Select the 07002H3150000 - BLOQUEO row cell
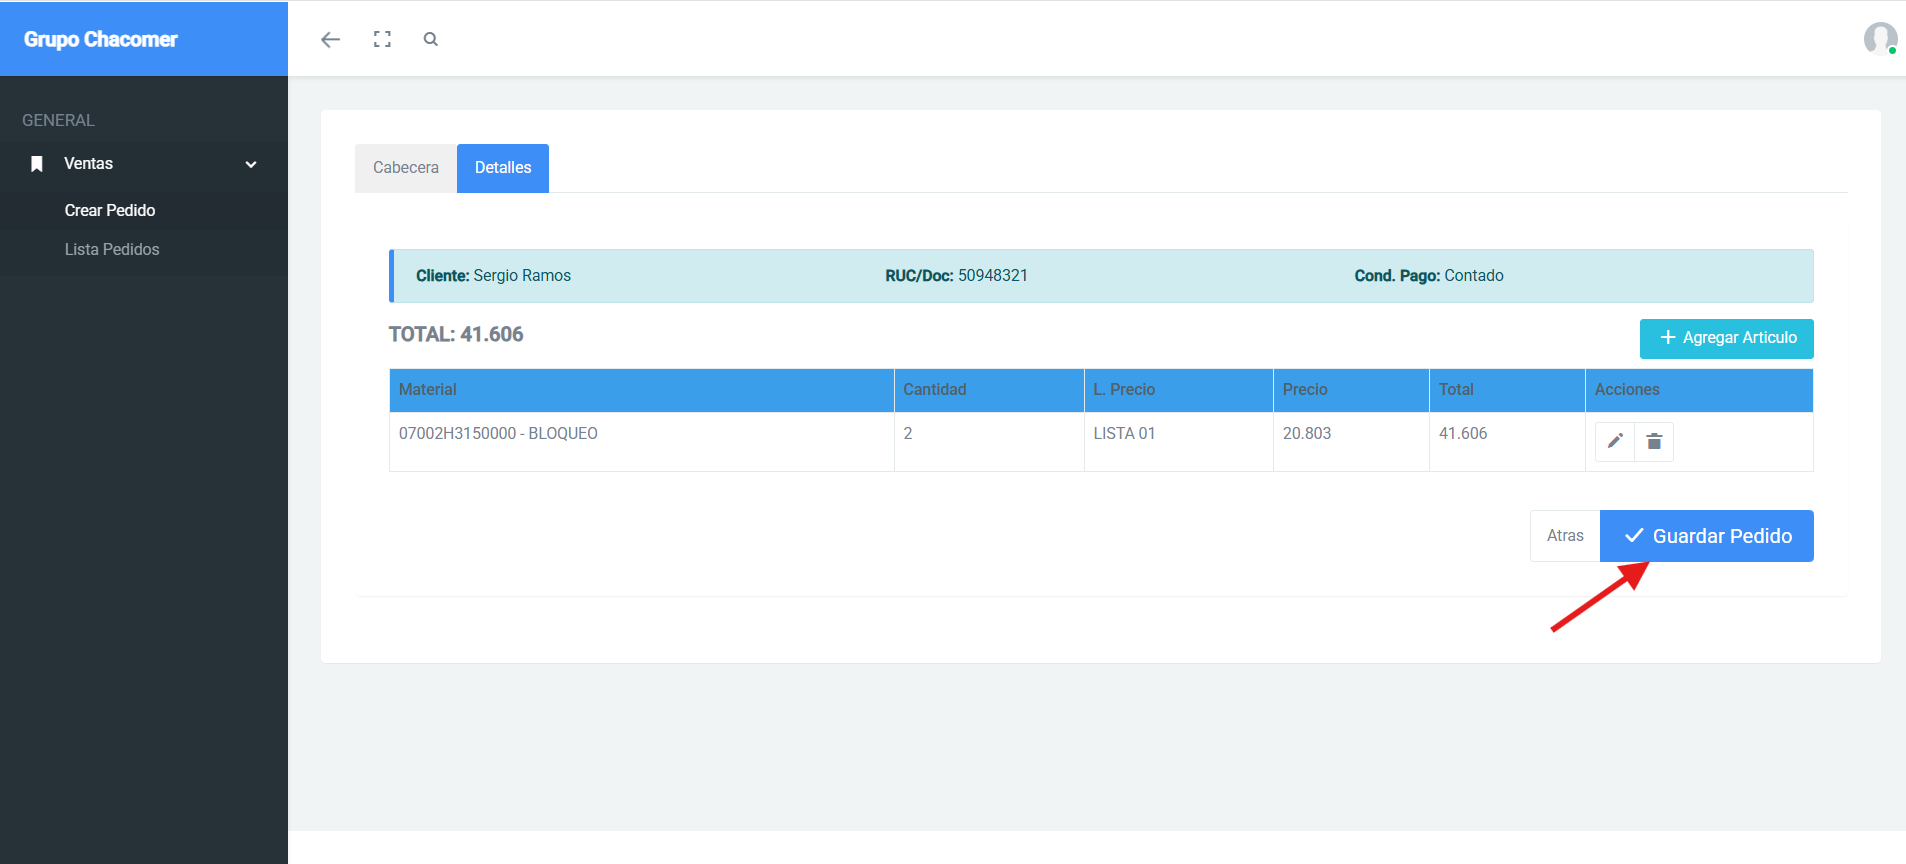The image size is (1906, 864). click(498, 434)
